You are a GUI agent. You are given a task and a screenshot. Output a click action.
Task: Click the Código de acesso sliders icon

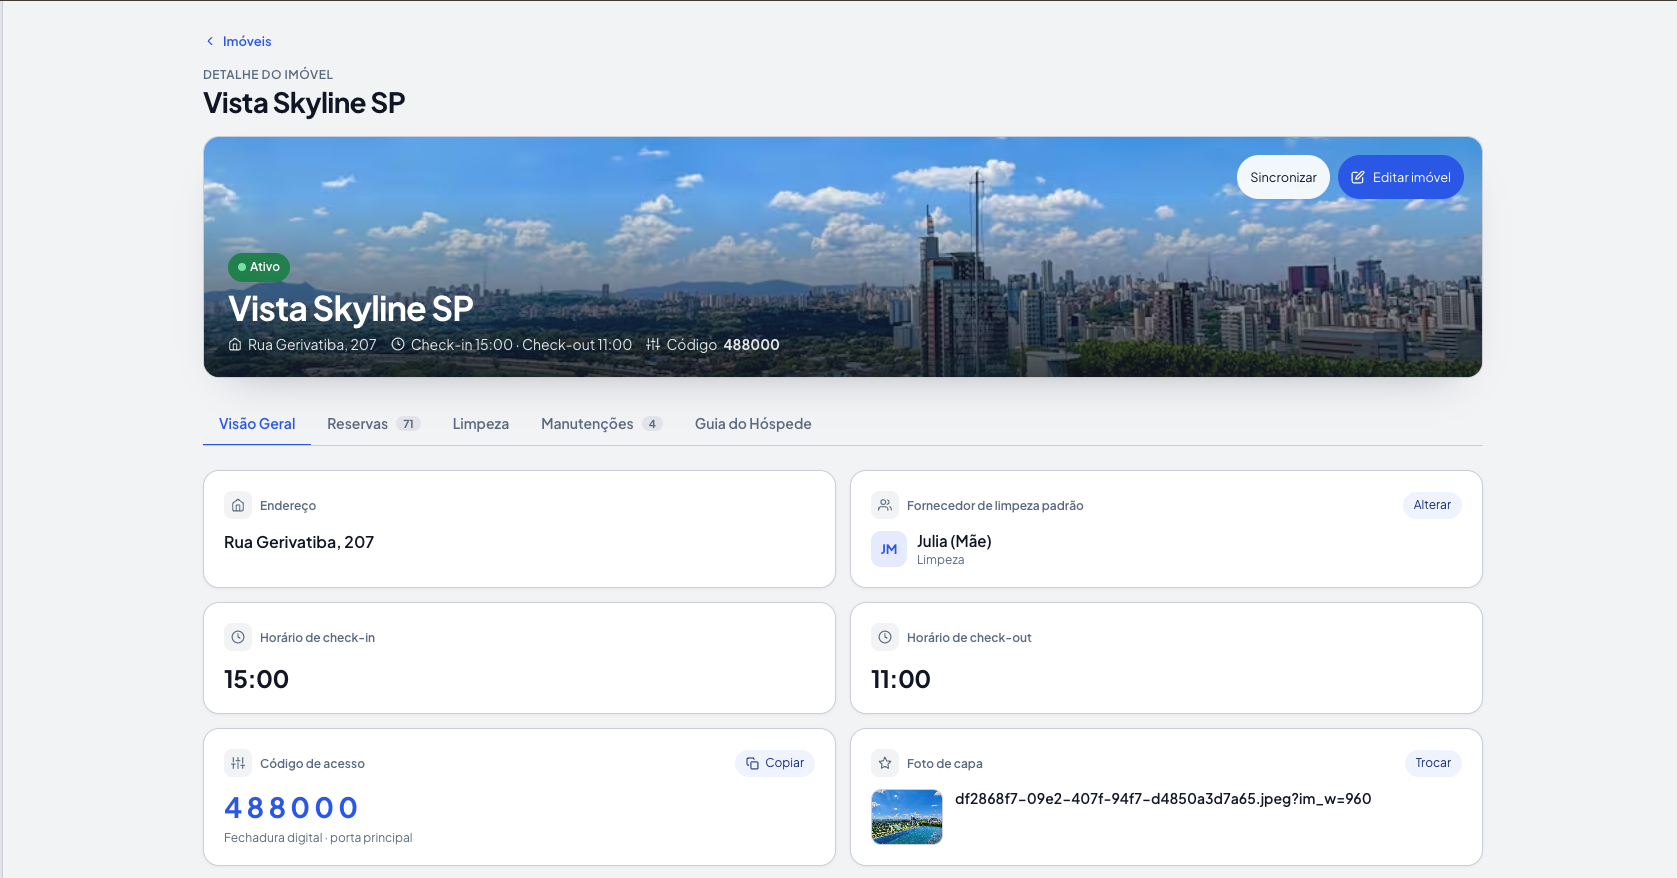coord(238,763)
